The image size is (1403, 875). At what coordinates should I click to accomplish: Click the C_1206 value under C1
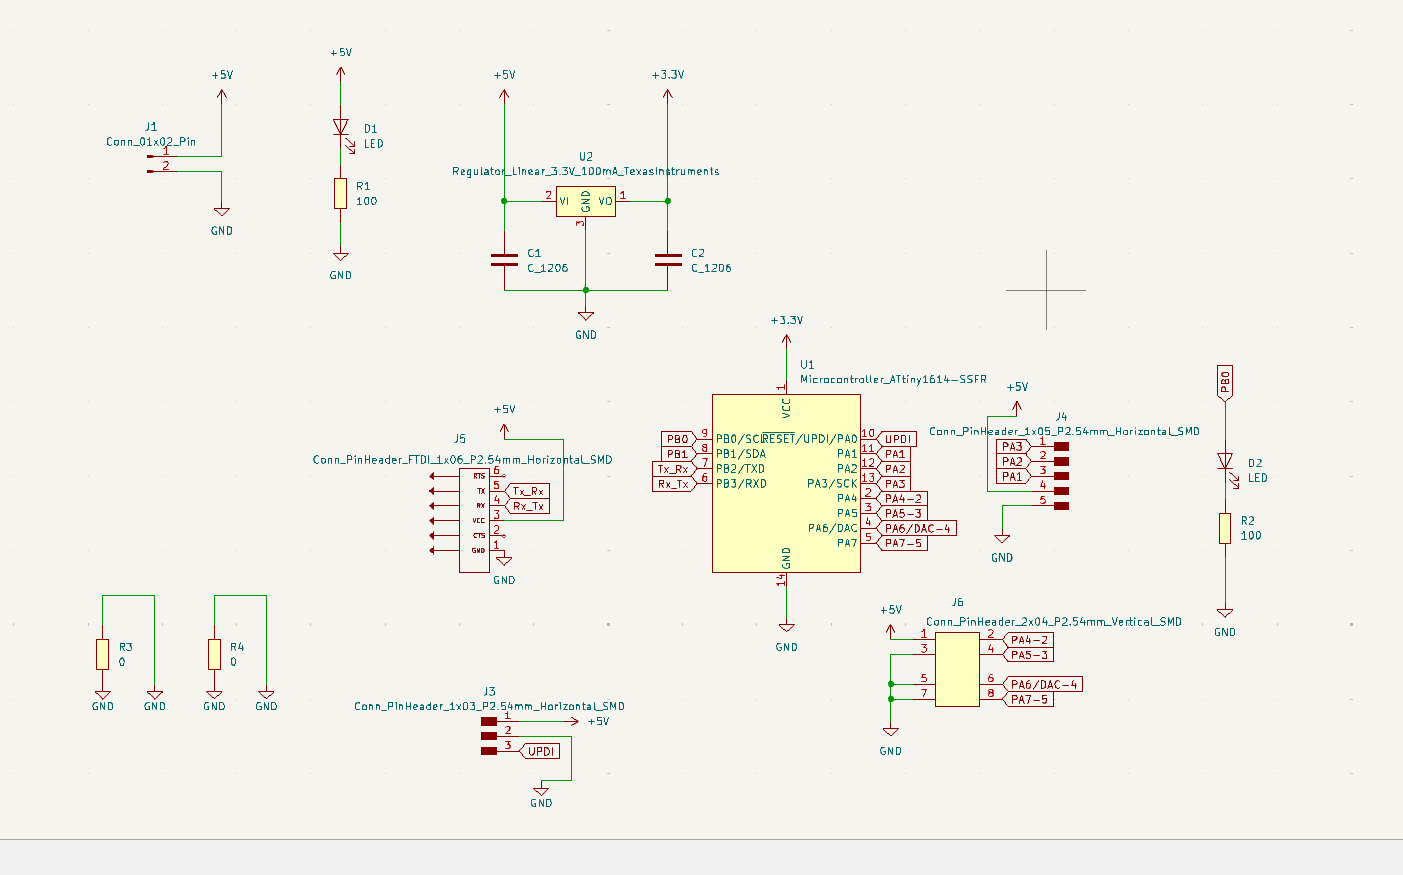coord(547,268)
